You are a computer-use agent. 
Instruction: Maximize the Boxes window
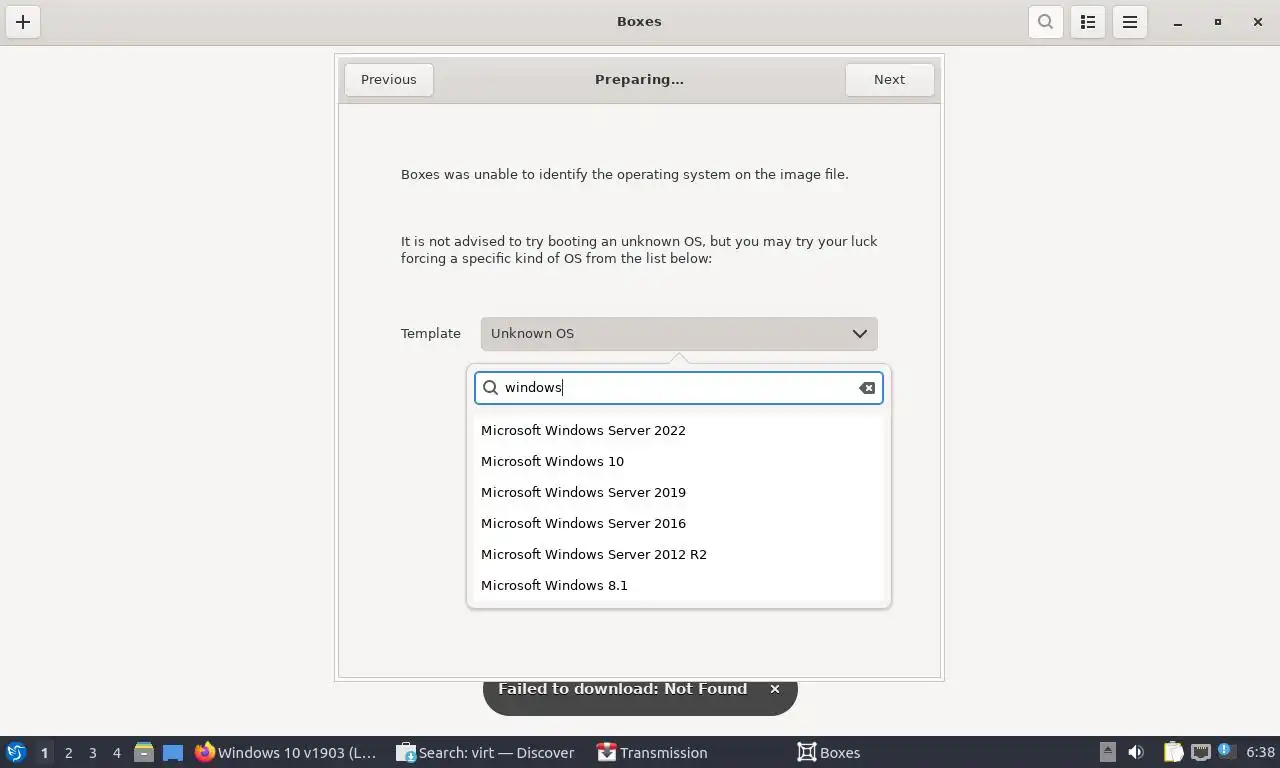click(x=1218, y=22)
